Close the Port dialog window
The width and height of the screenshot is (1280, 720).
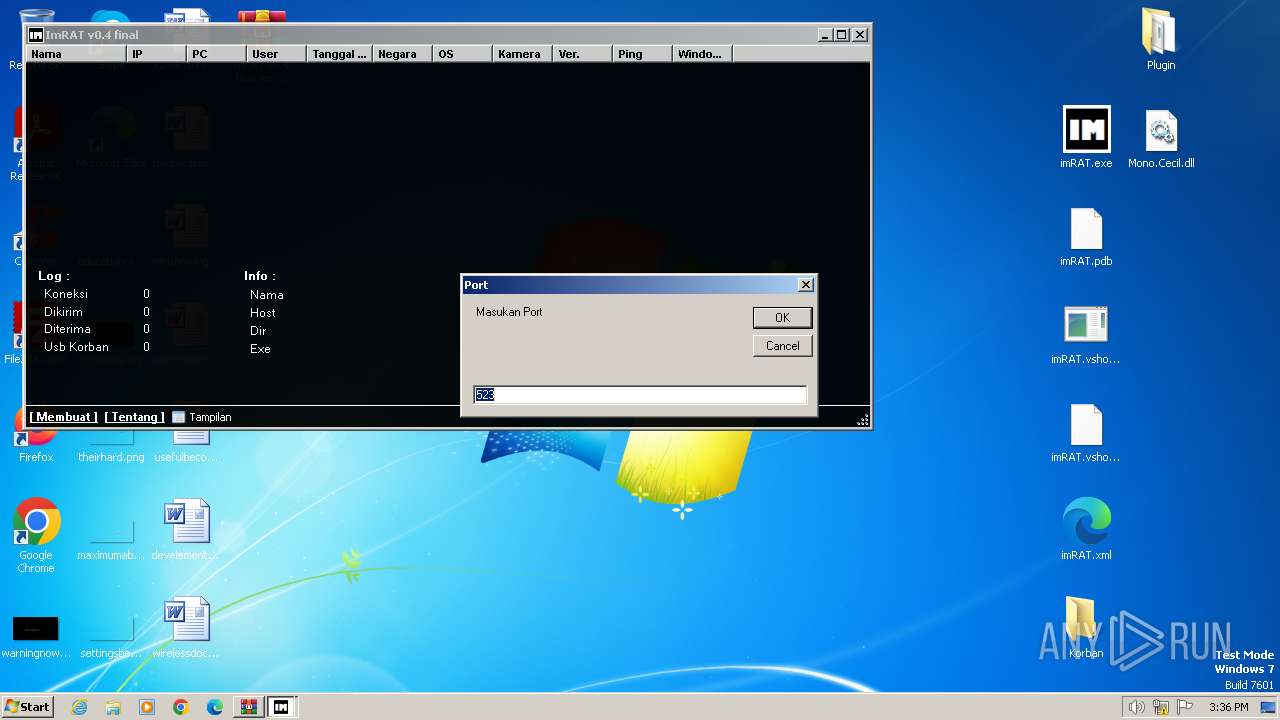tap(806, 285)
